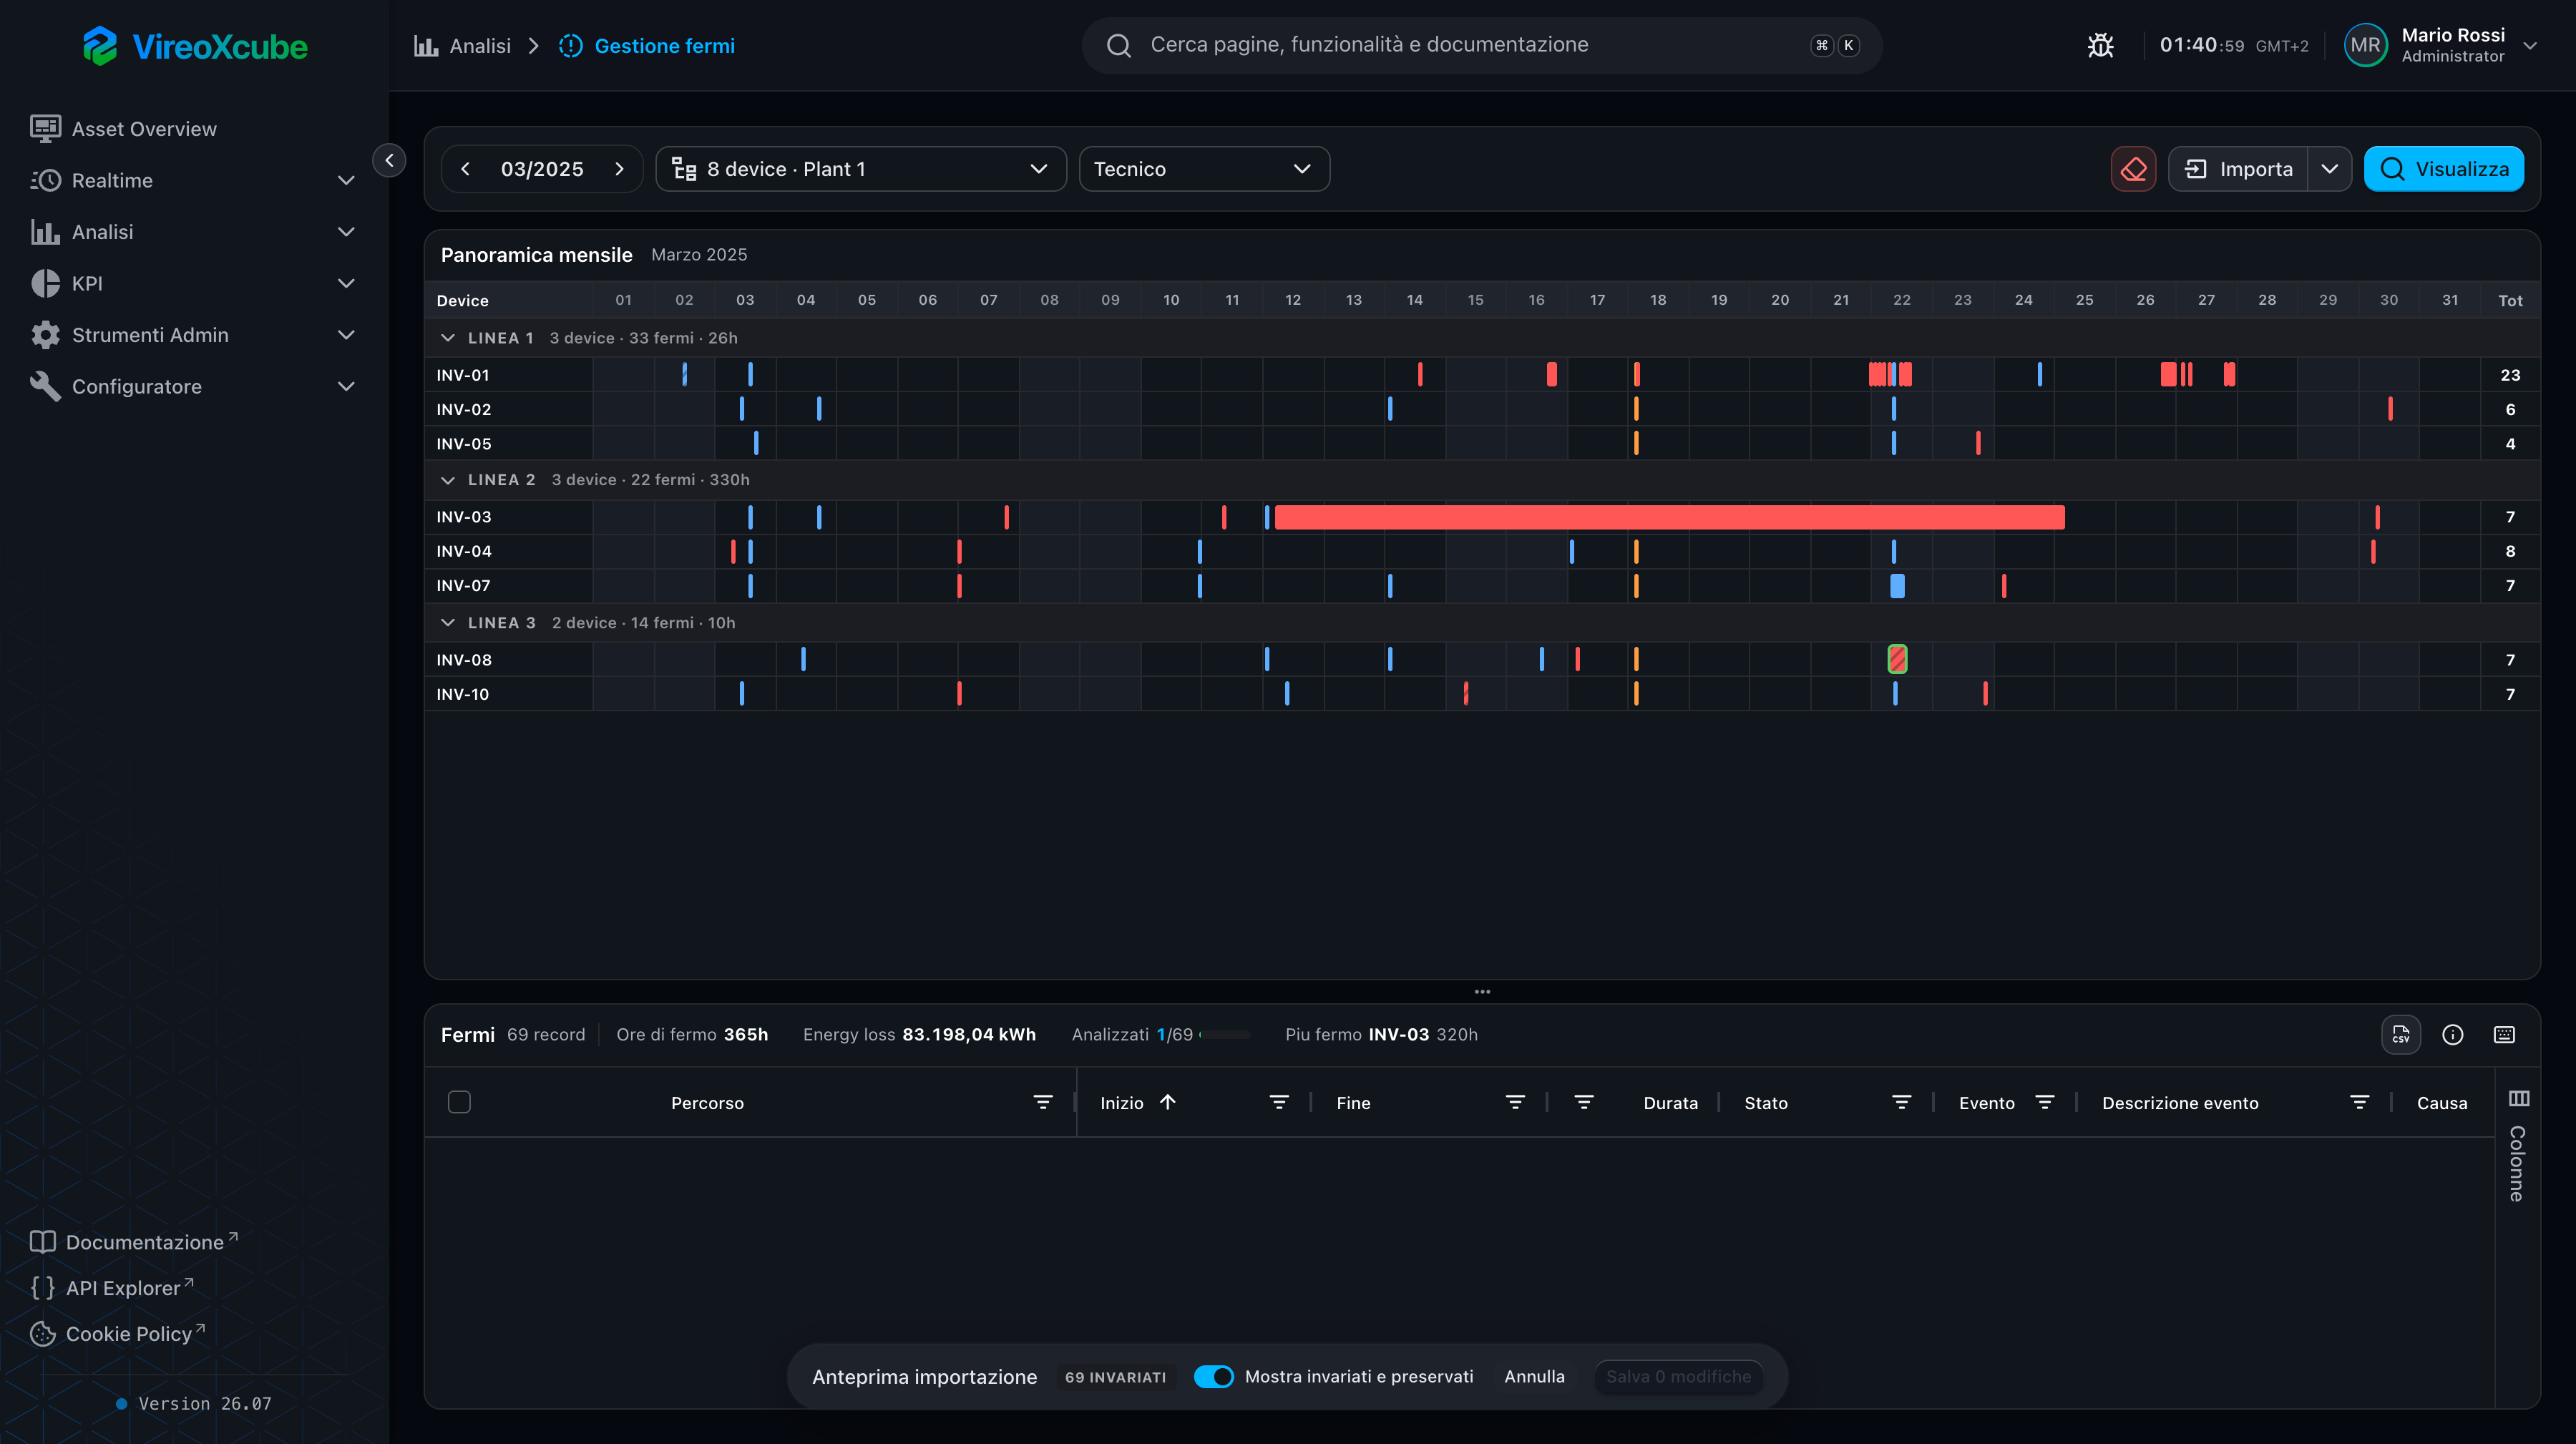
Task: Click Annulla in import preview bar
Action: 1534,1376
